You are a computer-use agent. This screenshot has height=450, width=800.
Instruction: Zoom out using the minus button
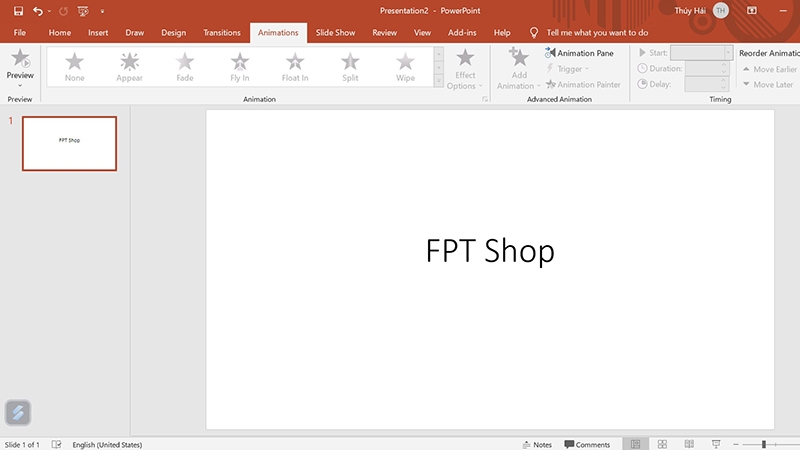click(x=736, y=444)
